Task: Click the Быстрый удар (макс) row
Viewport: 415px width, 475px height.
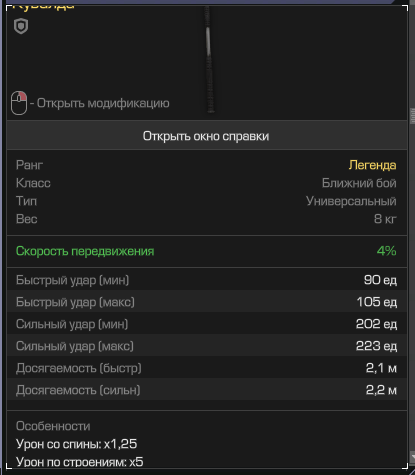Action: [x=207, y=301]
